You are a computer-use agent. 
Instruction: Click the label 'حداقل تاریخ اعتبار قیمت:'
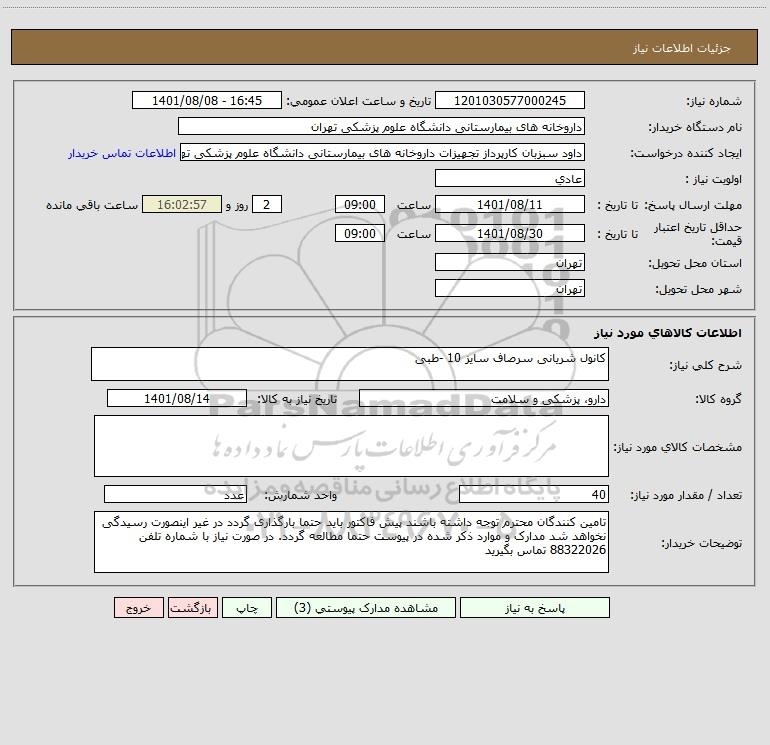click(x=698, y=234)
